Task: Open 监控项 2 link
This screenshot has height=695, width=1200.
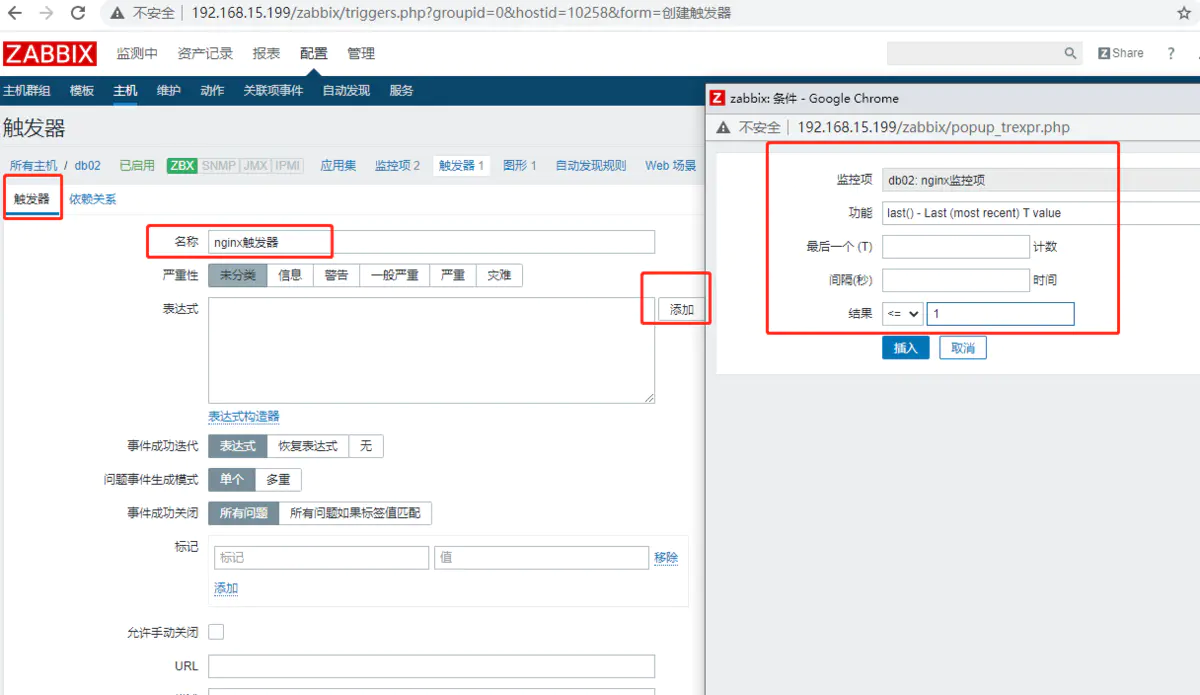Action: (x=397, y=166)
